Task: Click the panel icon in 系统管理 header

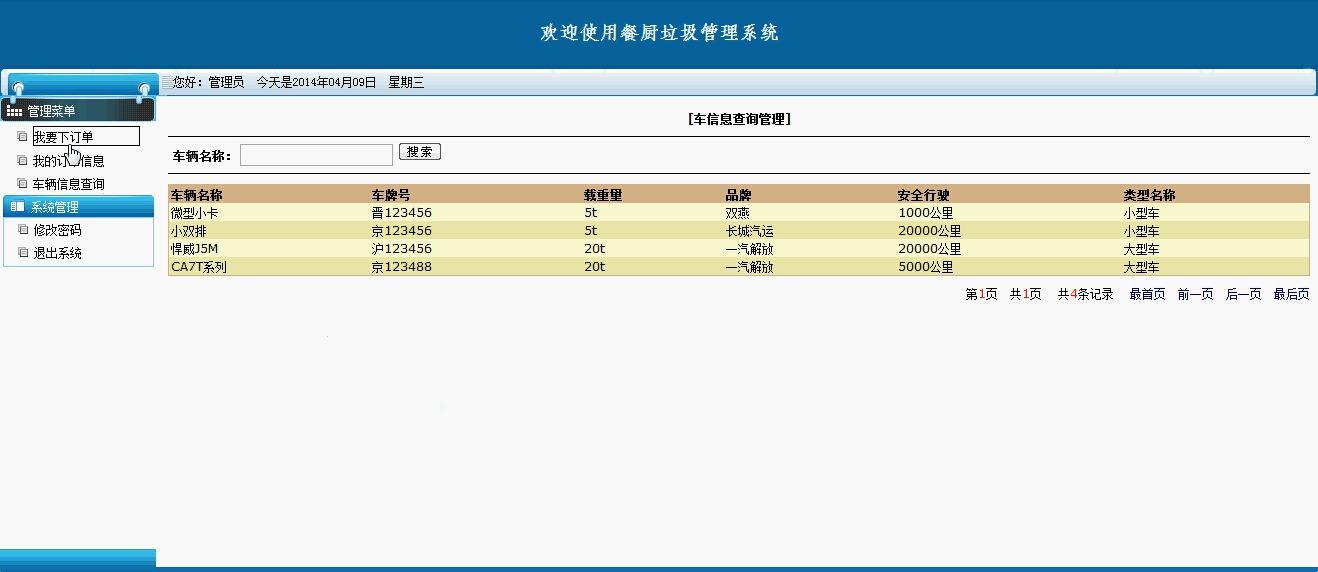Action: (x=16, y=207)
